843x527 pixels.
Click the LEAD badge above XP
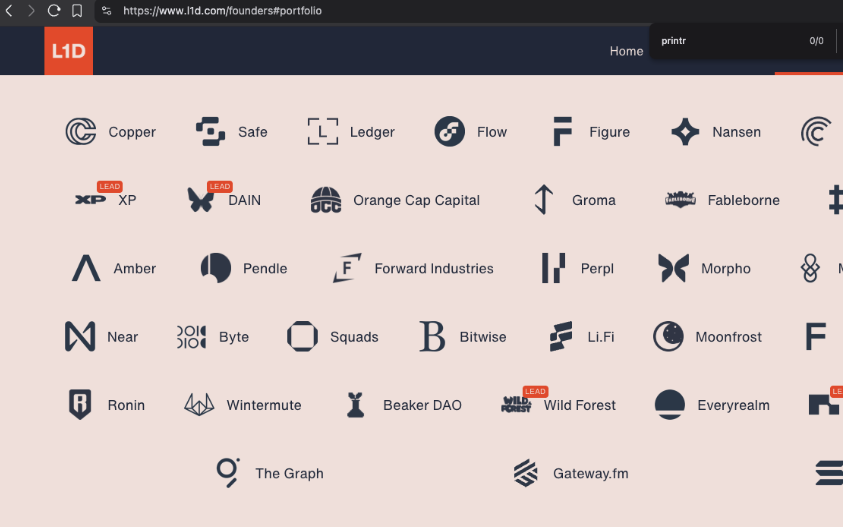[x=110, y=186]
